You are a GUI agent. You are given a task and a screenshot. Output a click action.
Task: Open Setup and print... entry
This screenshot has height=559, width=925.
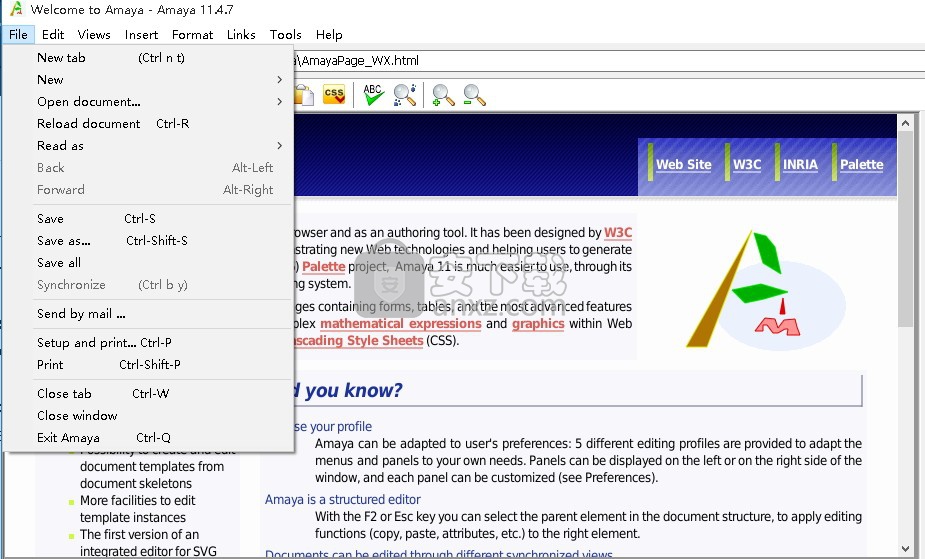click(149, 343)
